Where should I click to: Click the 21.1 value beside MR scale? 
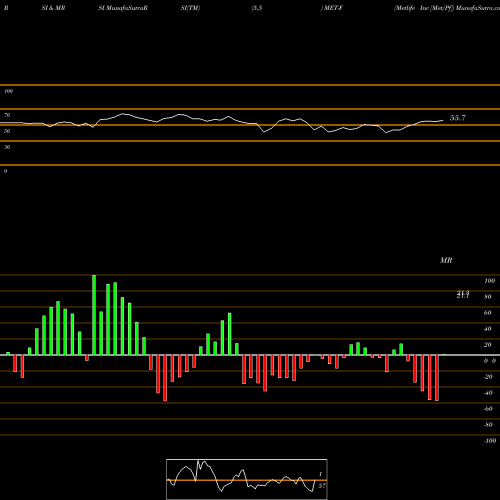pyautogui.click(x=463, y=296)
